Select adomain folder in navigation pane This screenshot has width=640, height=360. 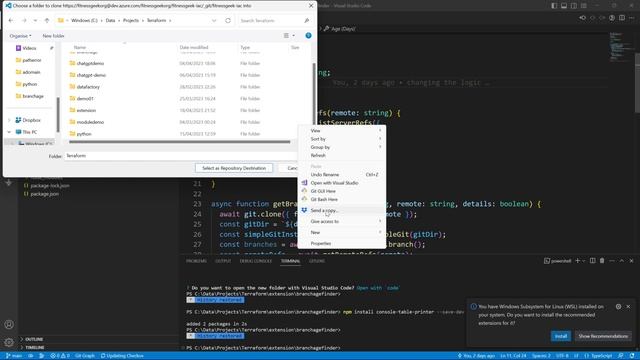point(31,72)
